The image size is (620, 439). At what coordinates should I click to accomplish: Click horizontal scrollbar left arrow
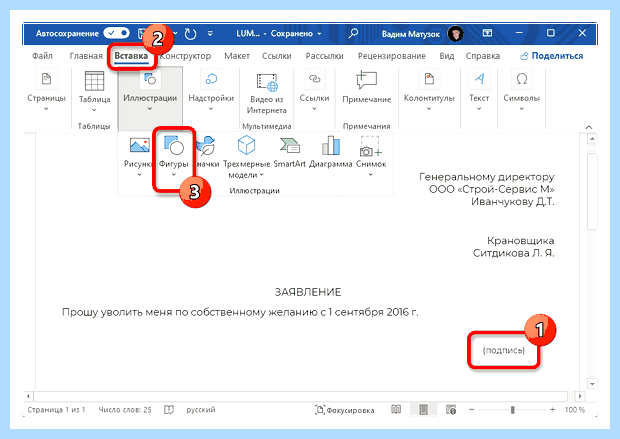tap(28, 396)
